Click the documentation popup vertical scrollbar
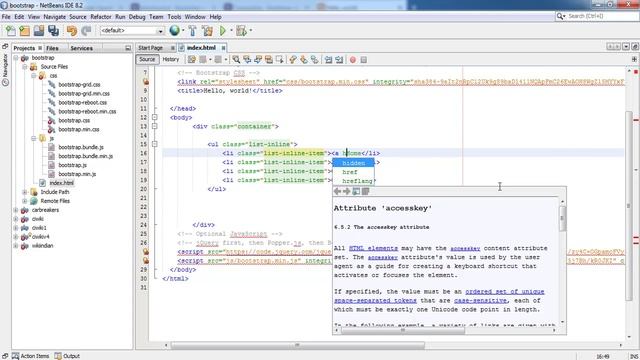The height and width of the screenshot is (360, 640). coord(562,218)
